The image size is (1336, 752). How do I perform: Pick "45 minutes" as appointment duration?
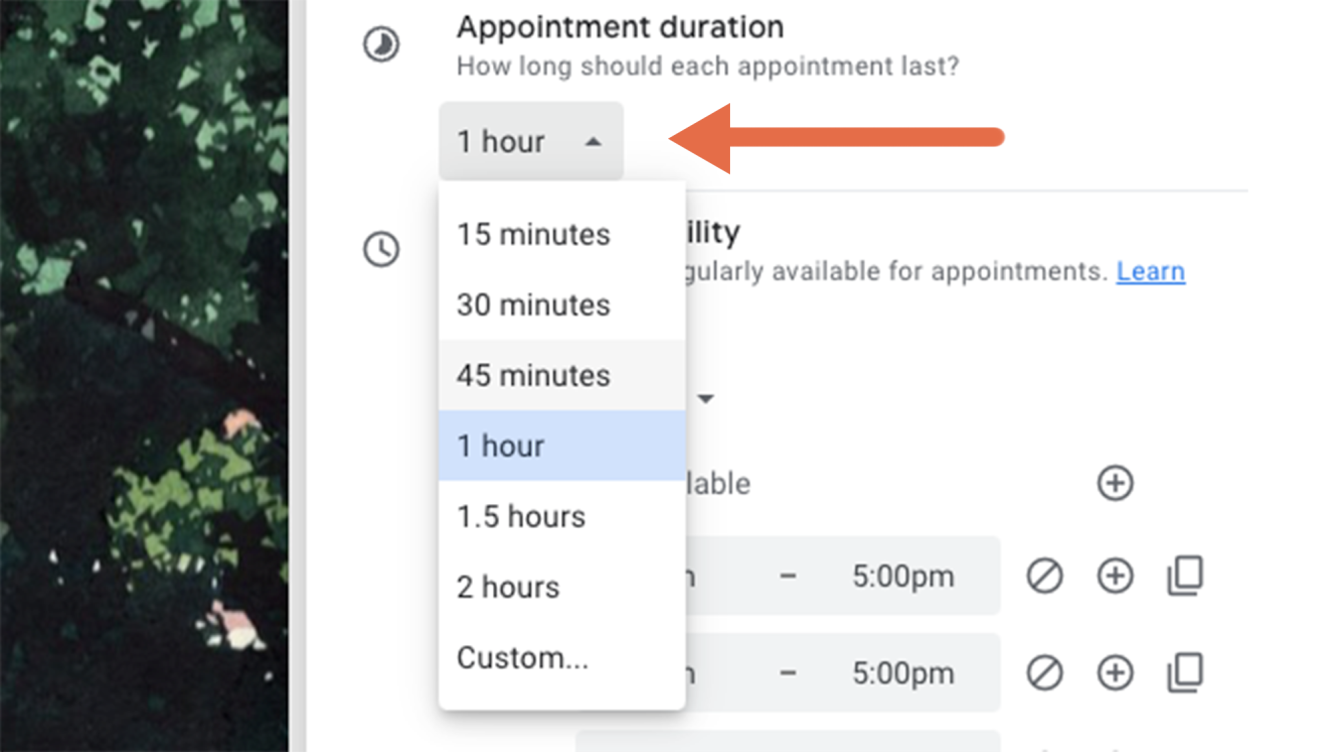pyautogui.click(x=533, y=376)
